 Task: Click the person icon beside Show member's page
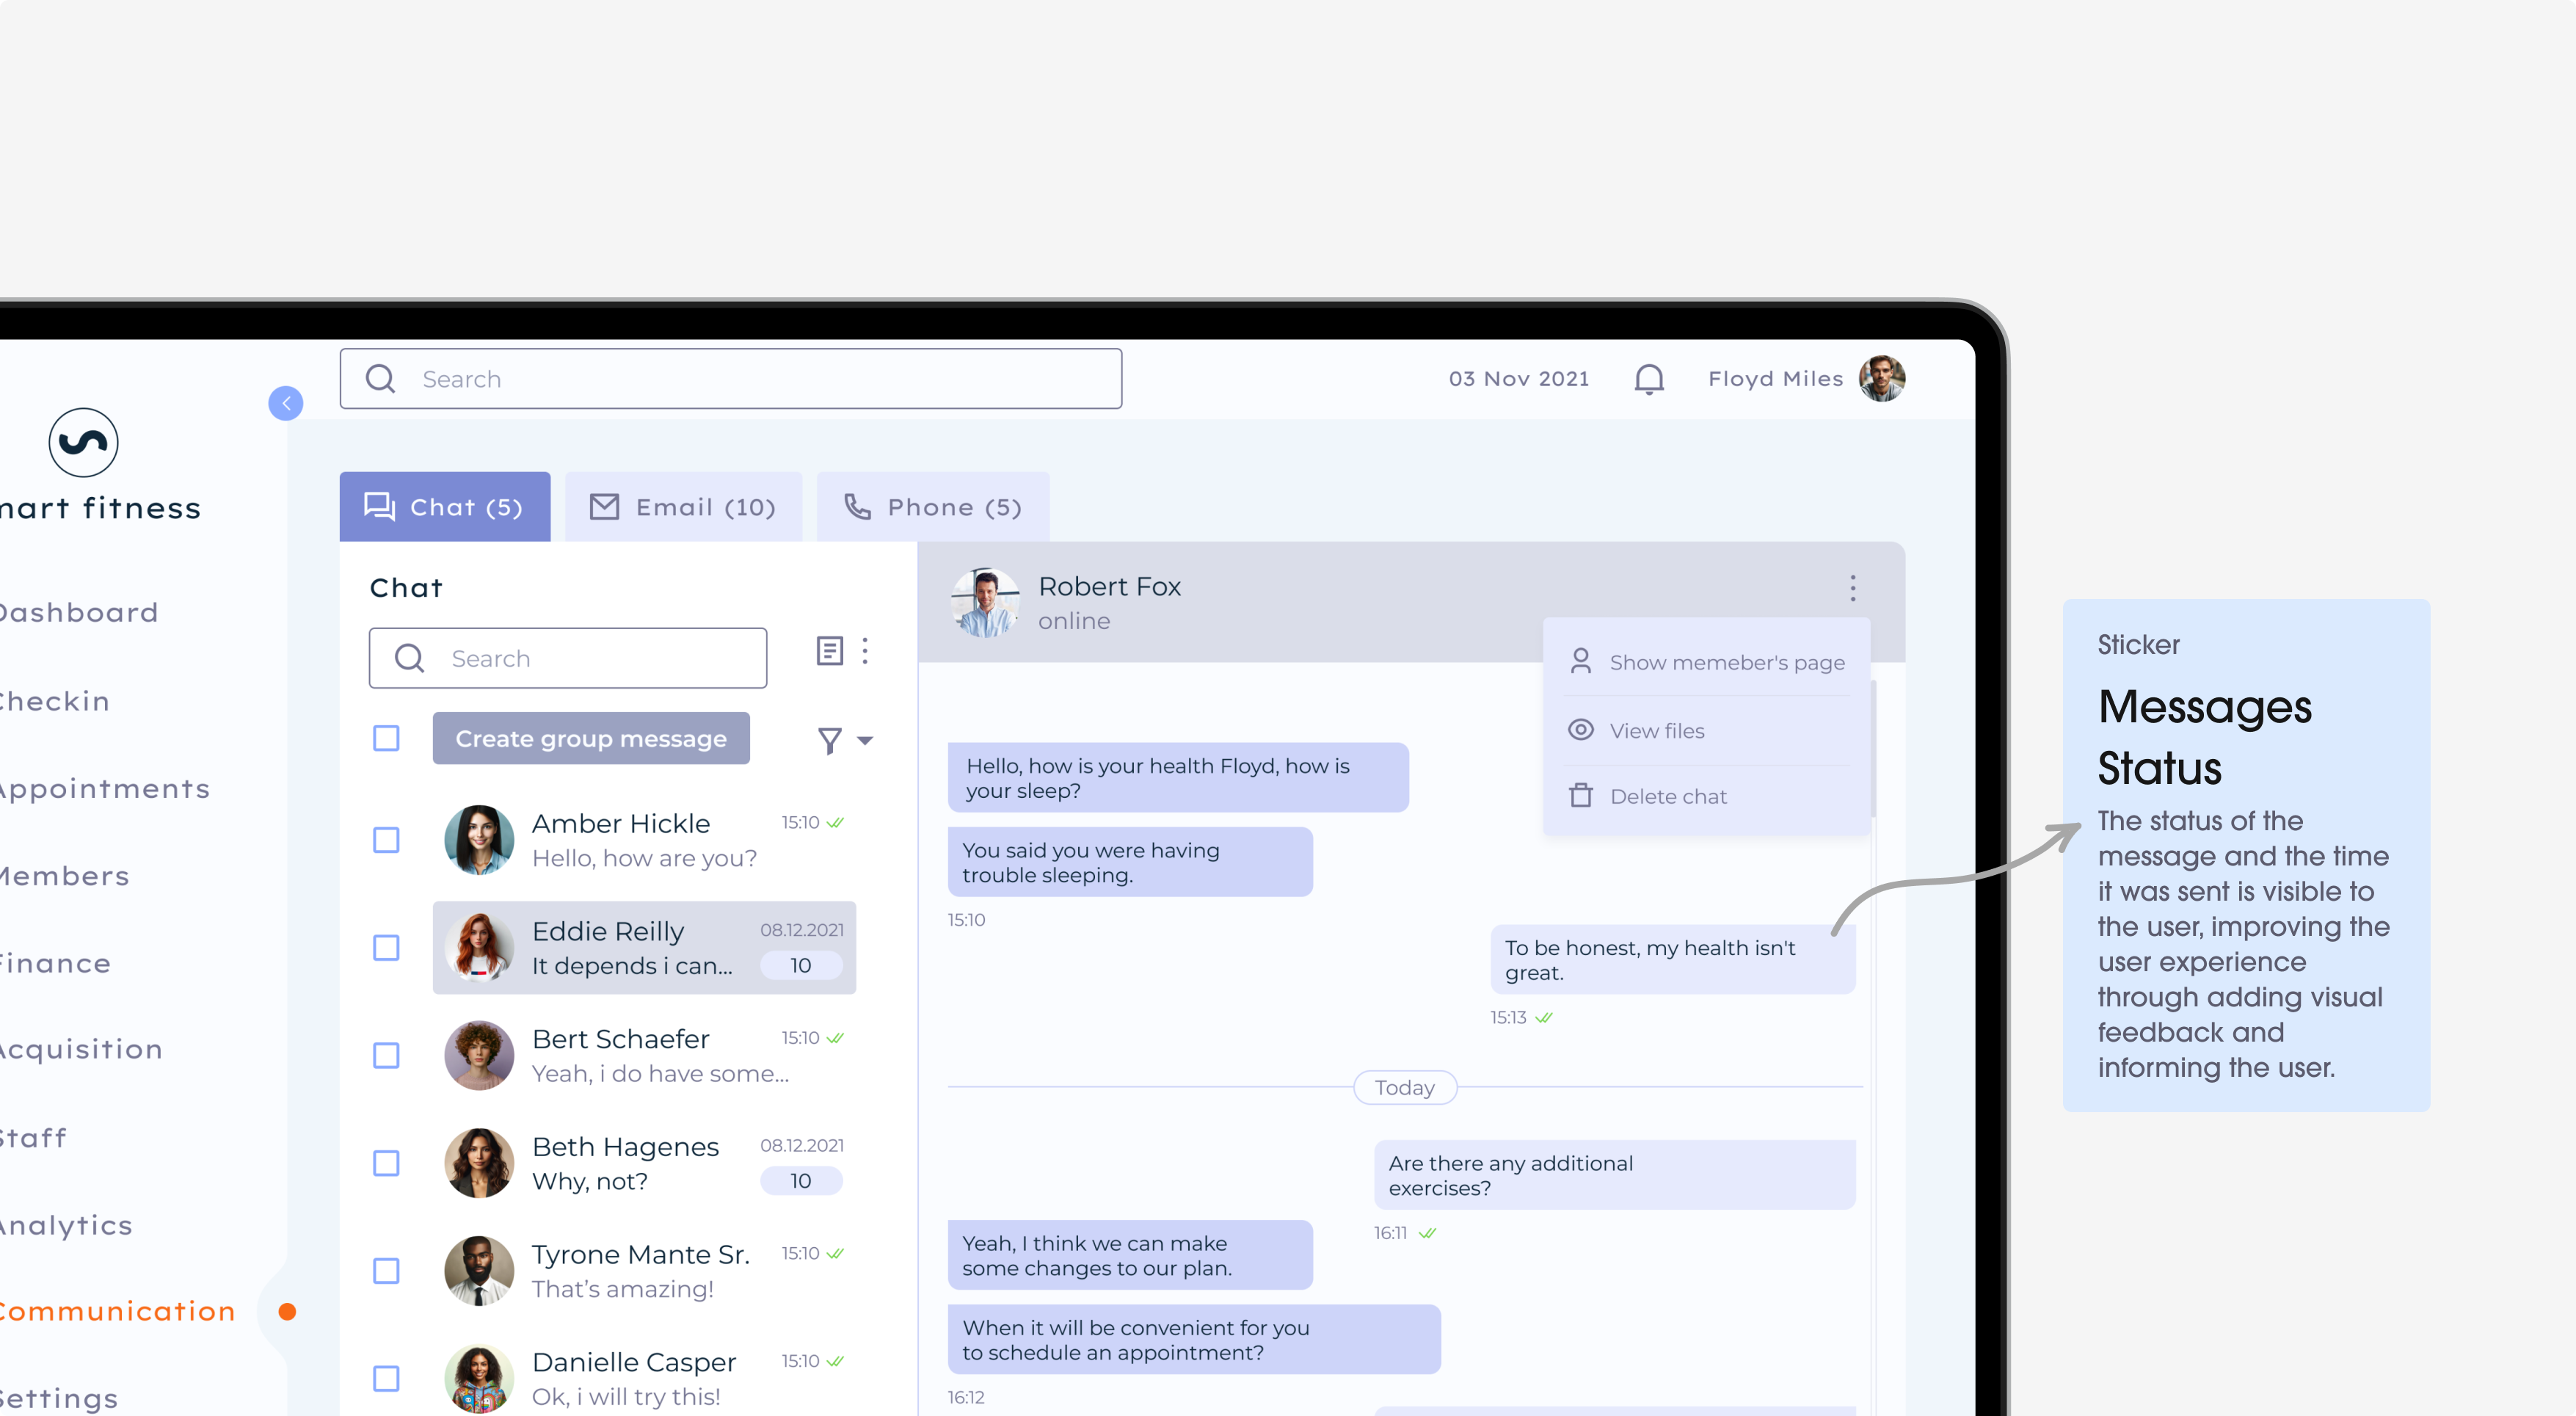[x=1580, y=661]
